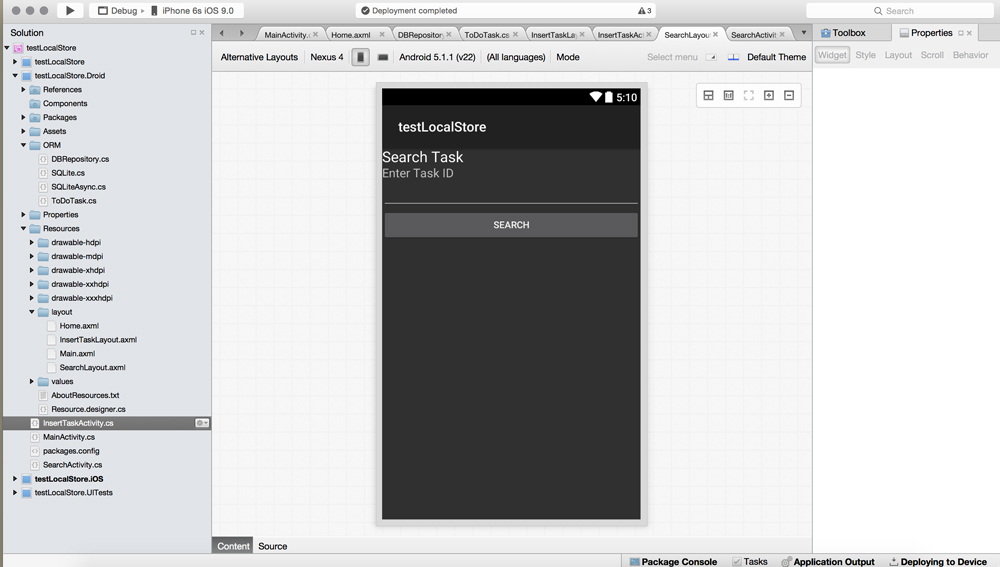Image resolution: width=1000 pixels, height=567 pixels.
Task: Expand the drawable-hdpi folder
Action: 32,243
